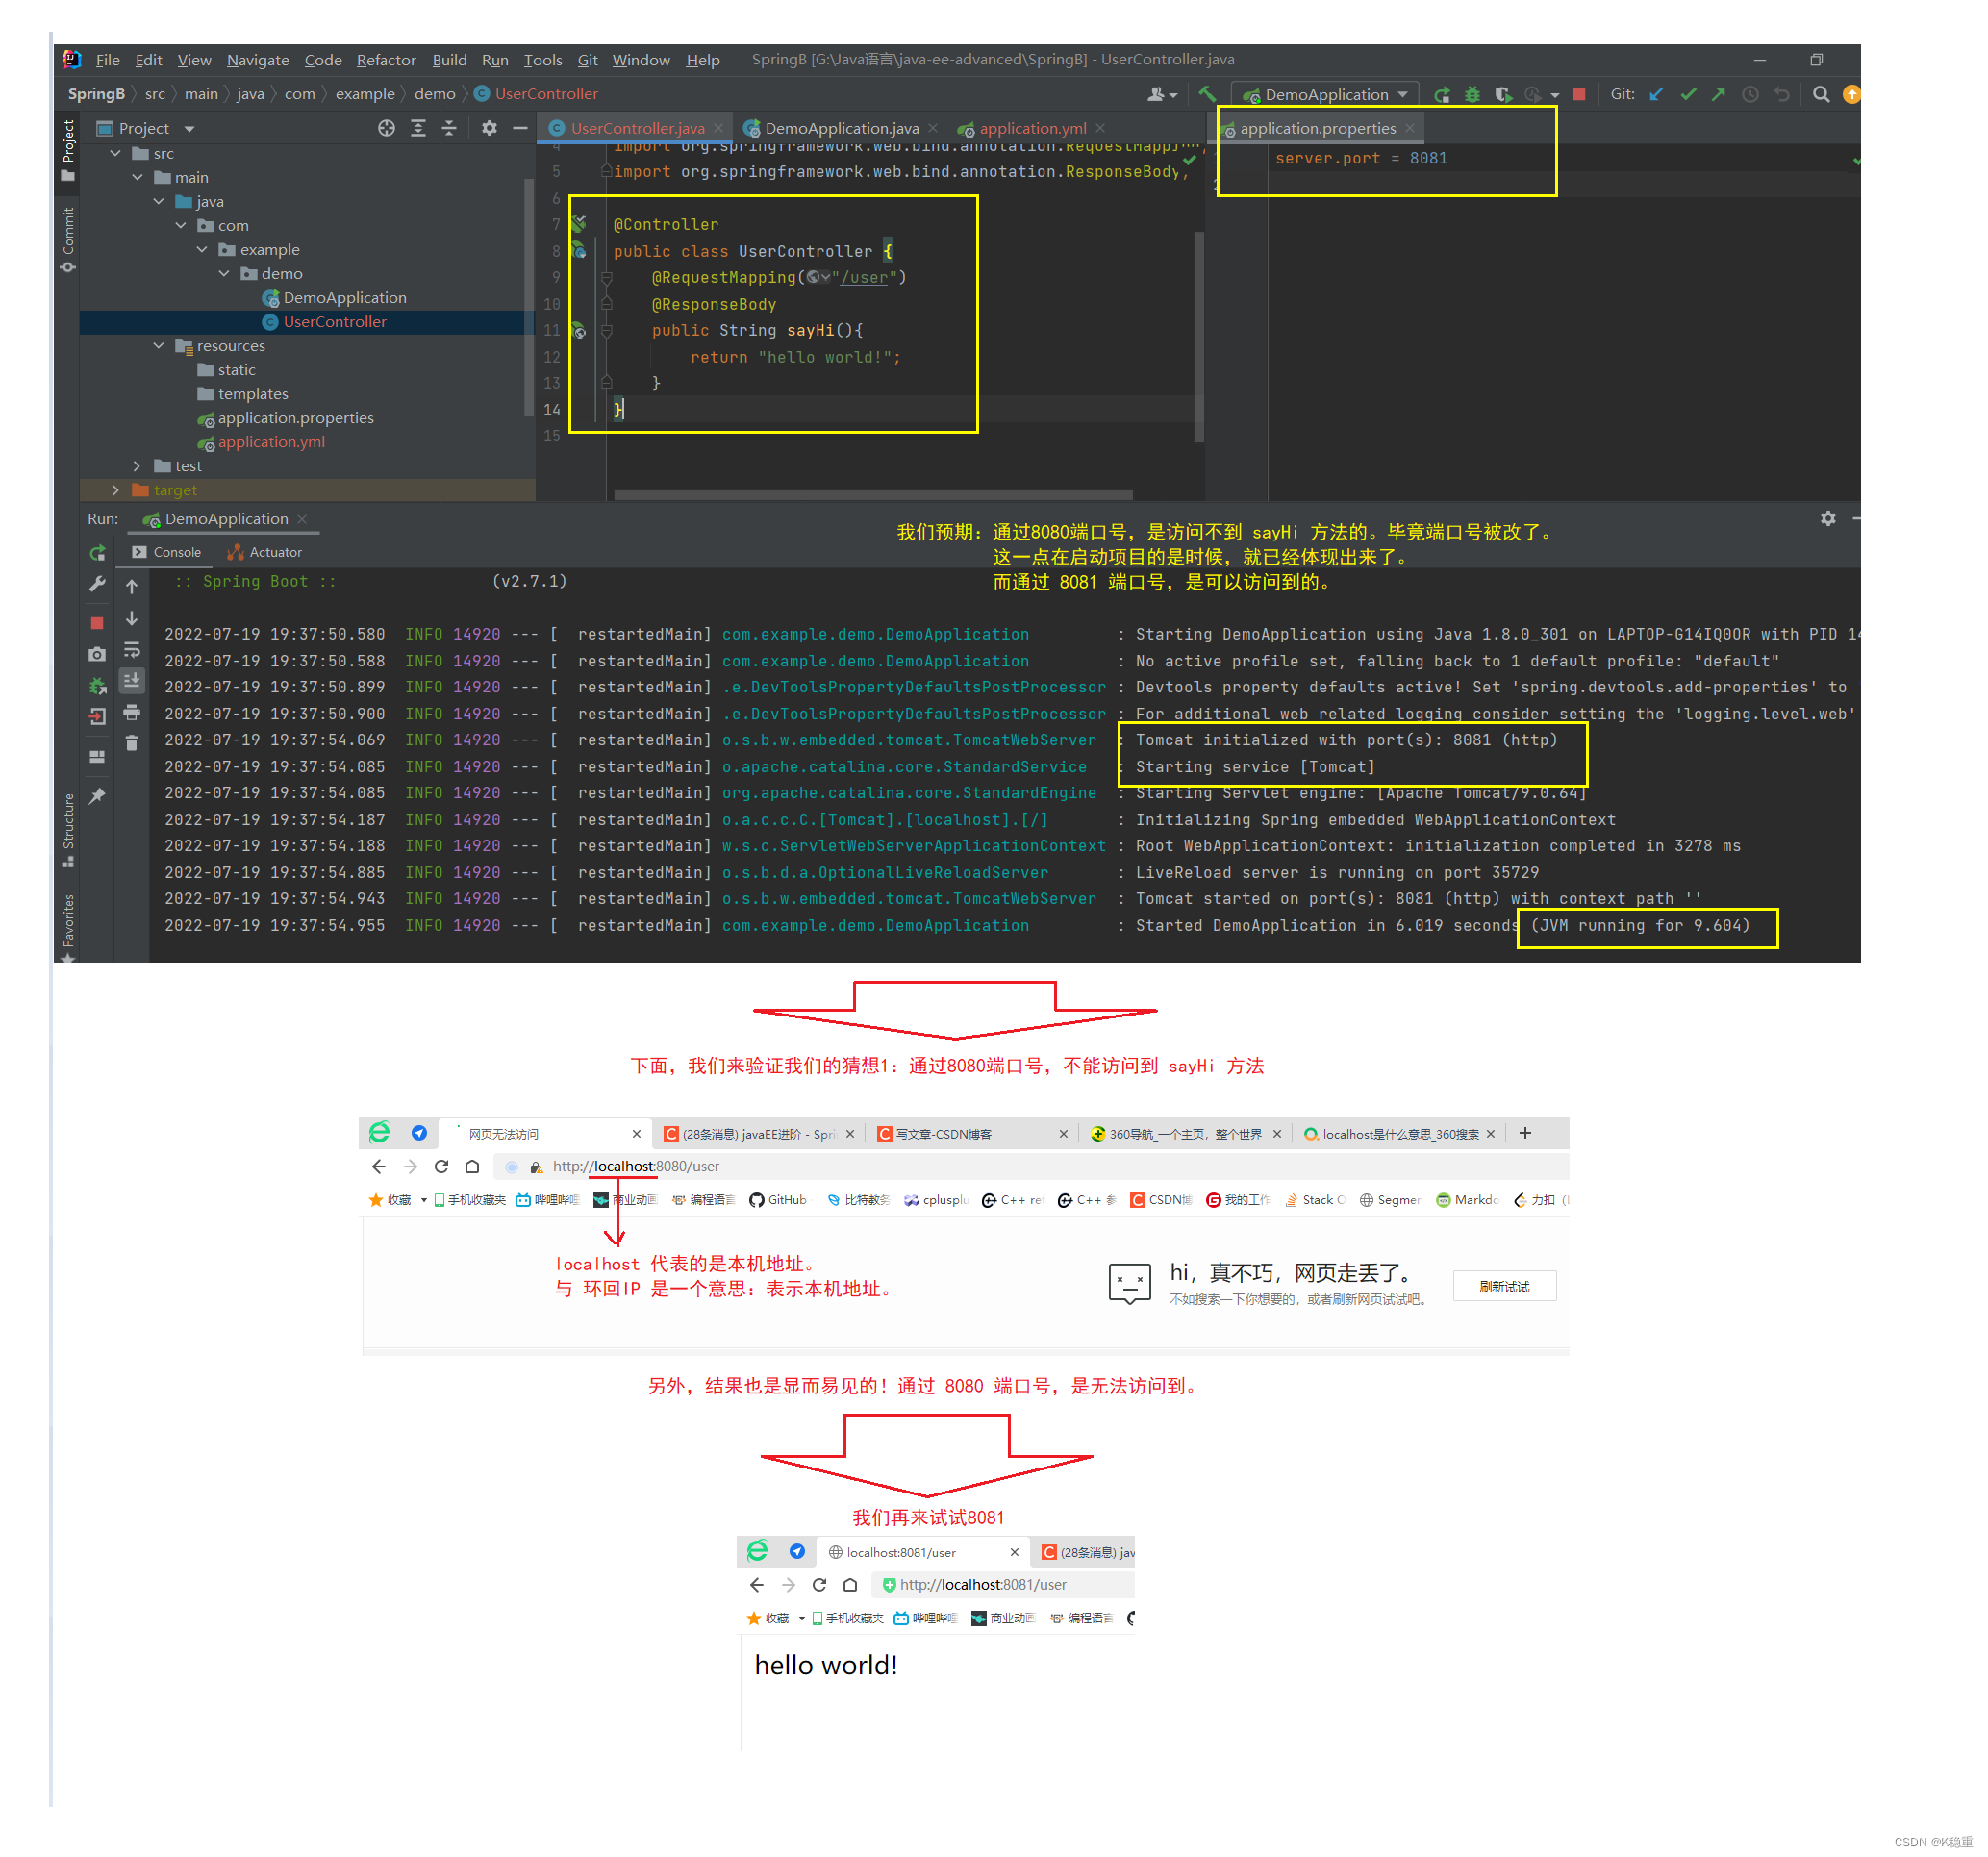This screenshot has width=1988, height=1857.
Task: Commit changes via the green Git checkmark
Action: 1690,94
